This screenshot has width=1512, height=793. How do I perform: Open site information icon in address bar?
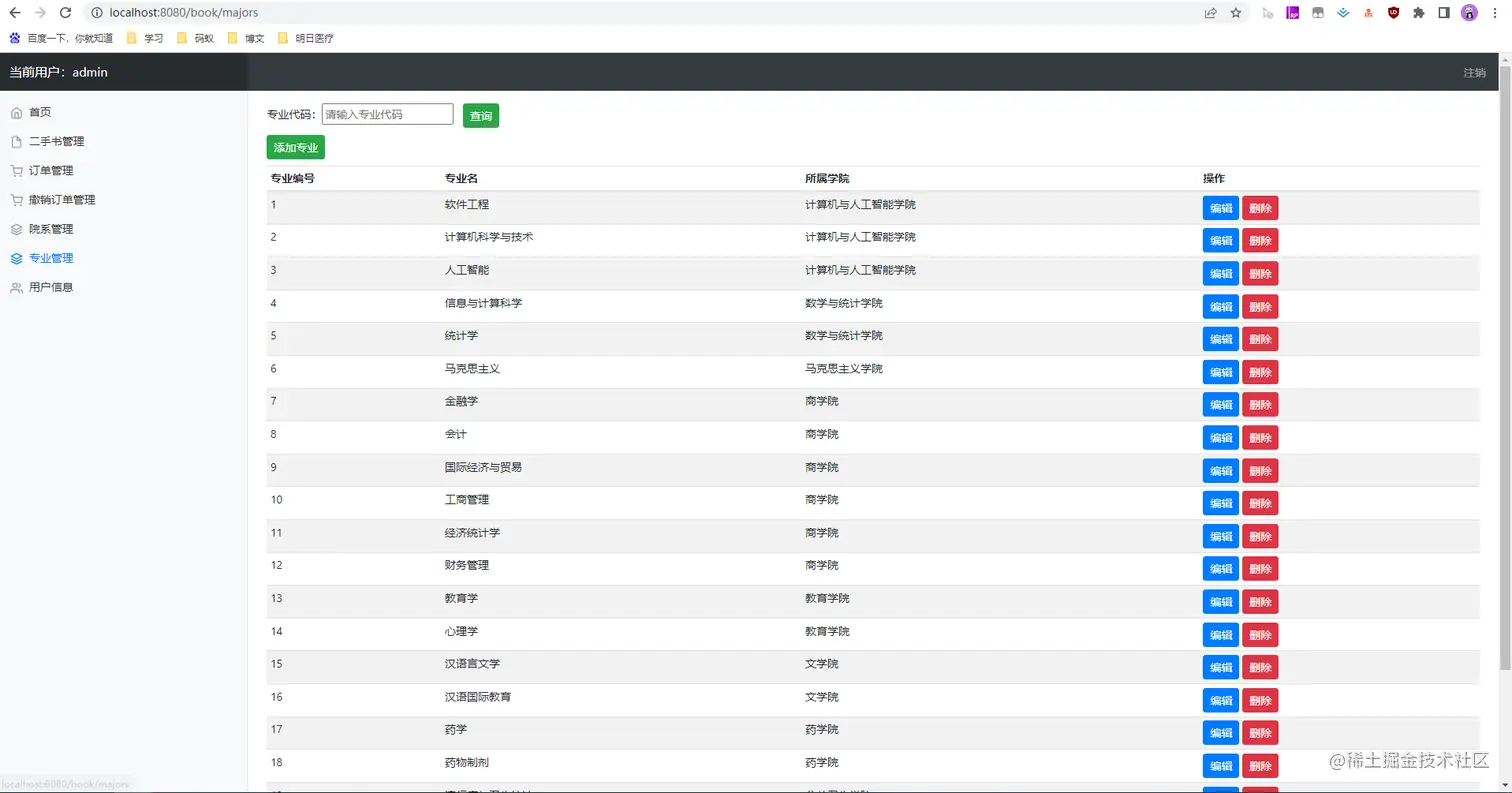point(96,13)
